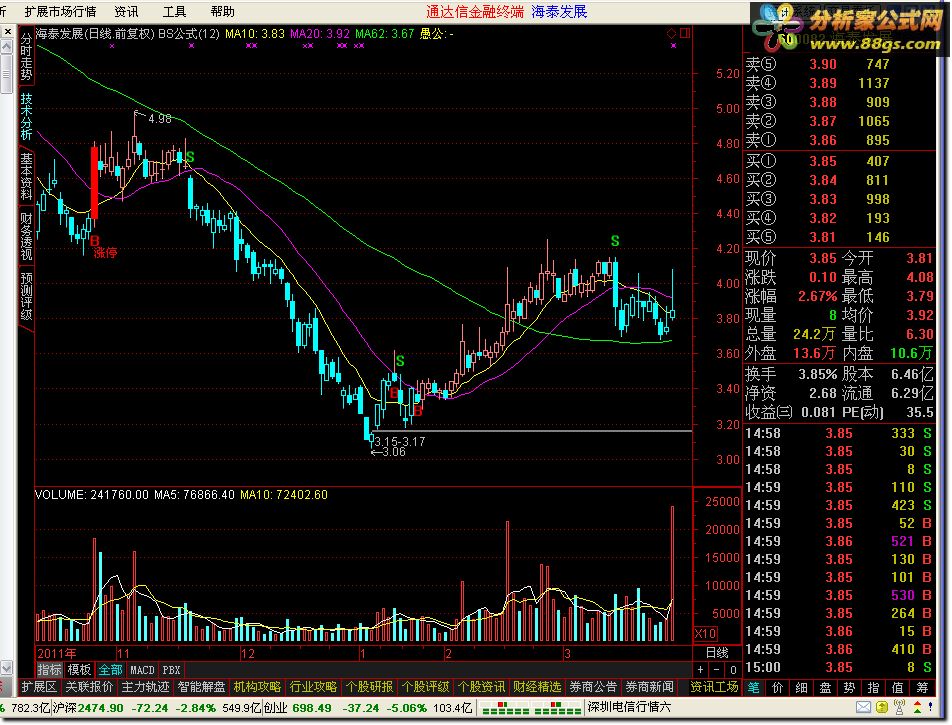Open the 扩展区 bottom tab
This screenshot has width=952, height=725.
[39, 687]
